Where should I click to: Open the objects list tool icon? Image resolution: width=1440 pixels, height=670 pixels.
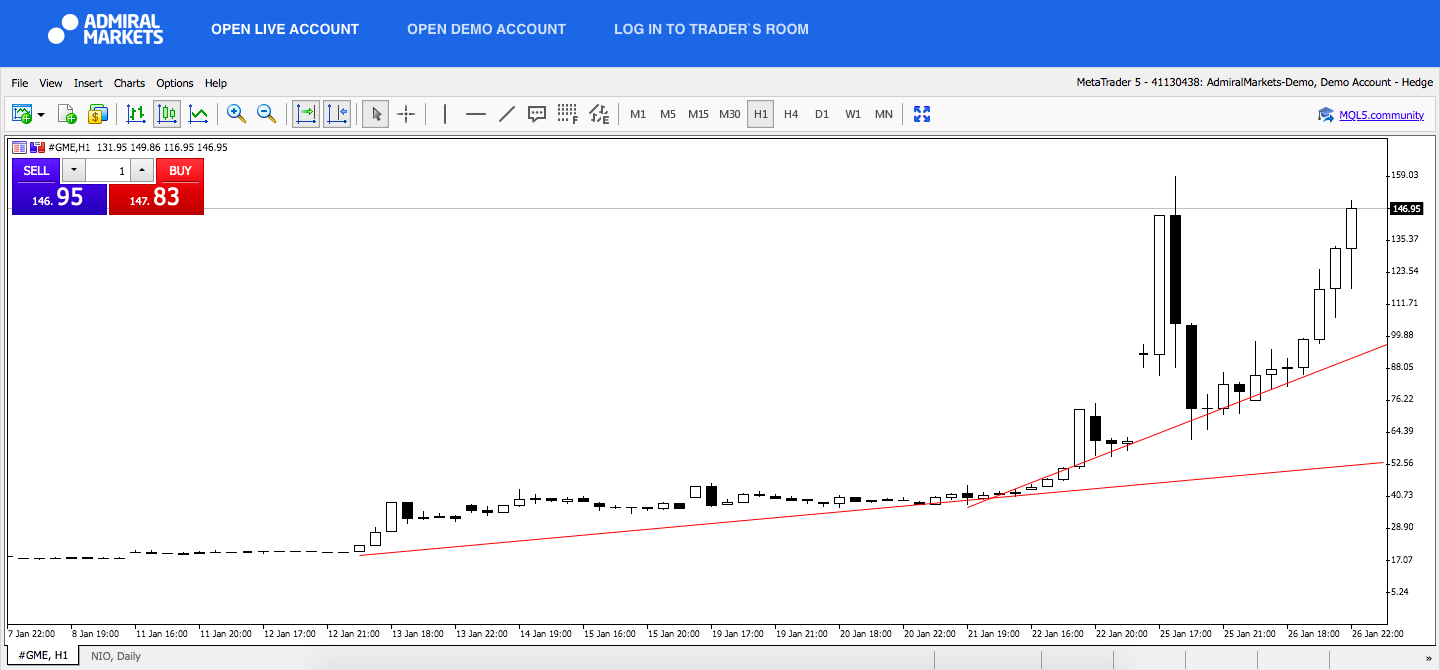[x=599, y=114]
